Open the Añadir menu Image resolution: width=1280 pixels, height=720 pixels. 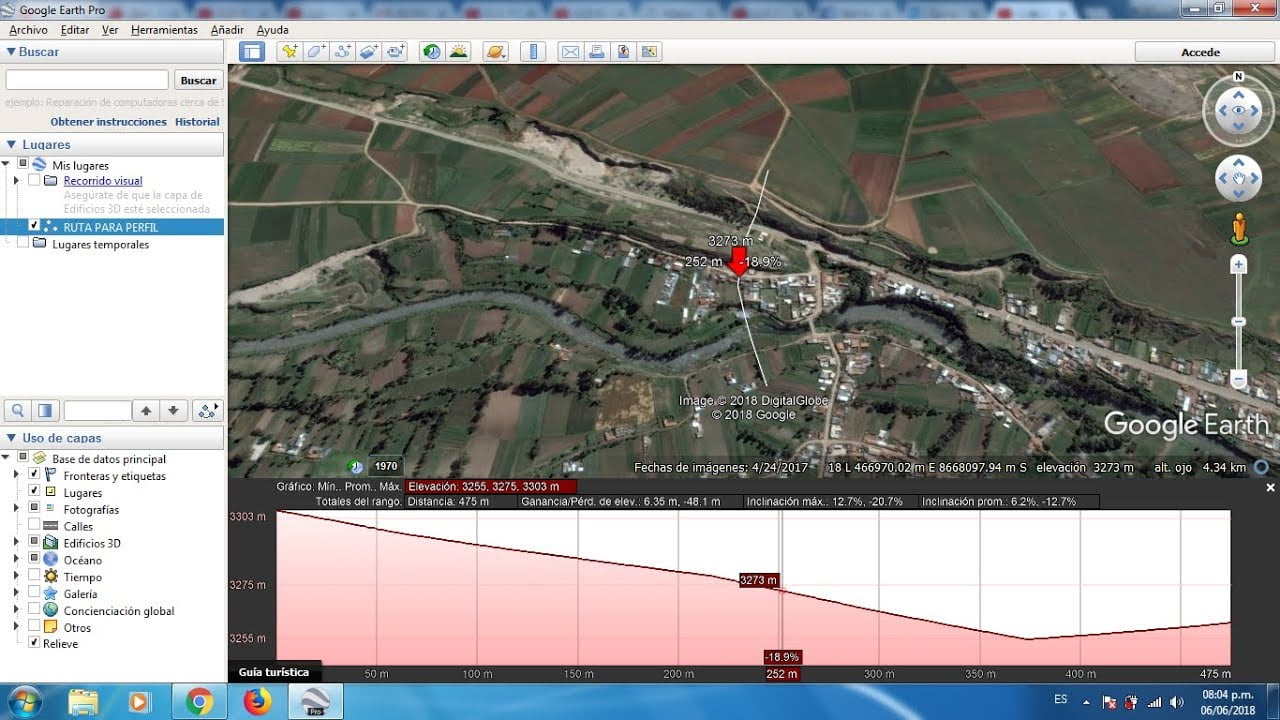point(227,30)
